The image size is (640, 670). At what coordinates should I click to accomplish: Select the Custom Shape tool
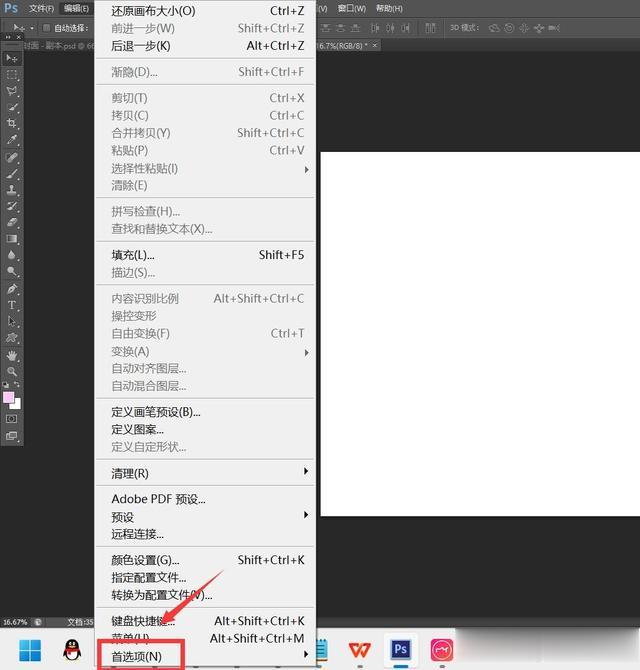(12, 338)
